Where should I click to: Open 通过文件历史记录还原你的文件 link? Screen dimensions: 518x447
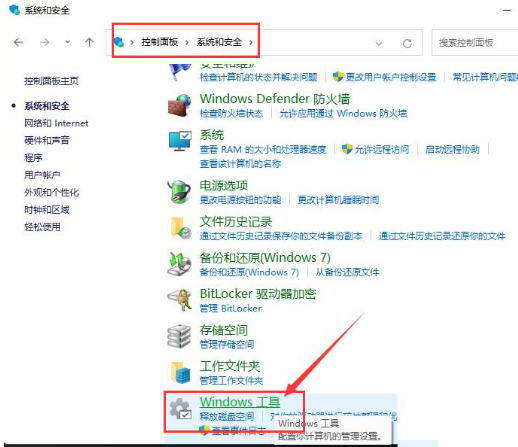click(x=442, y=236)
